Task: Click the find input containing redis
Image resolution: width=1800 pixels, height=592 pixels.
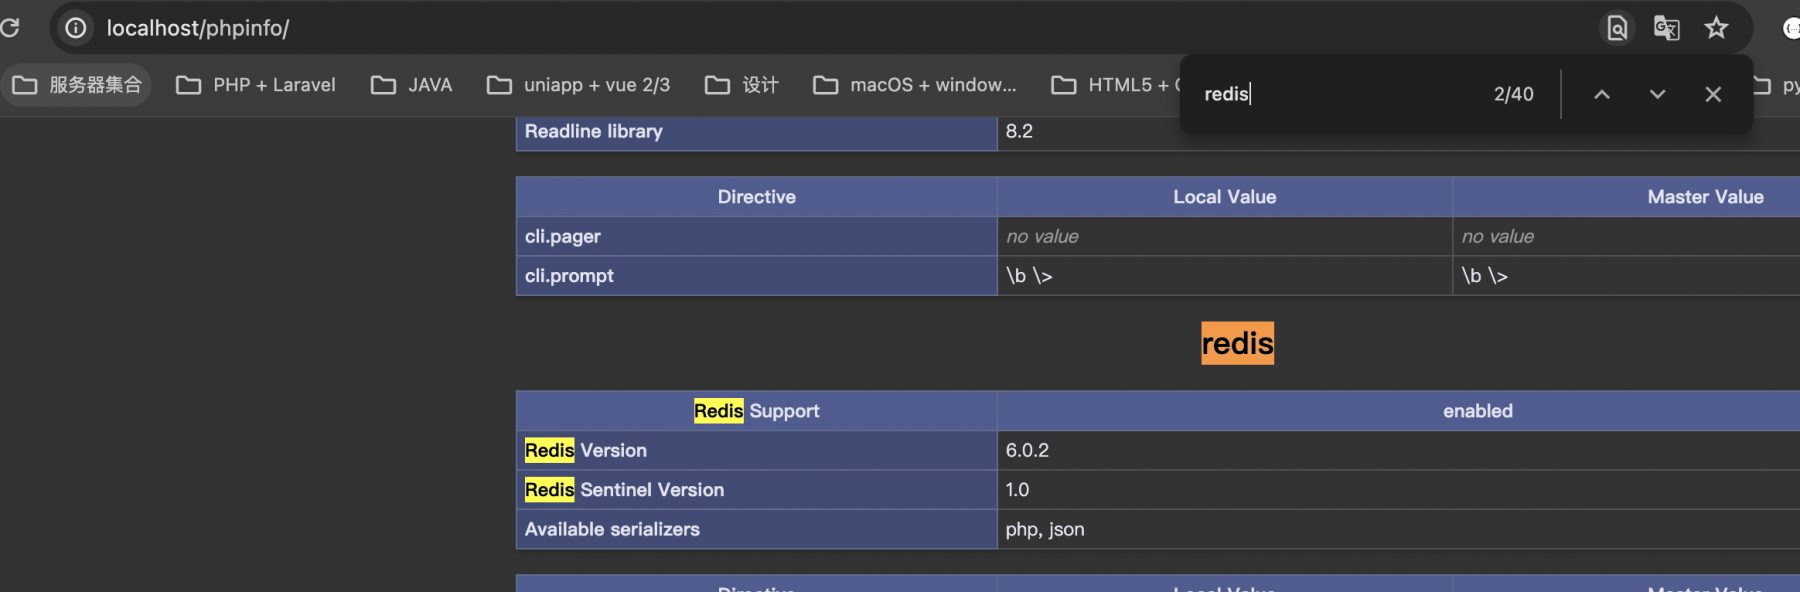Action: pyautogui.click(x=1340, y=94)
